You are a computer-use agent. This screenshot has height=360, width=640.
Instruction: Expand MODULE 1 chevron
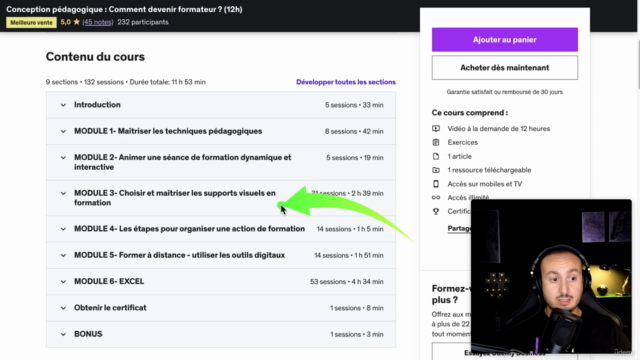pyautogui.click(x=63, y=131)
